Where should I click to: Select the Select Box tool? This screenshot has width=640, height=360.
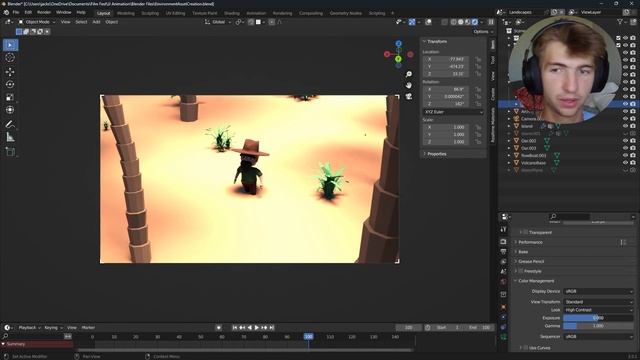[10, 45]
